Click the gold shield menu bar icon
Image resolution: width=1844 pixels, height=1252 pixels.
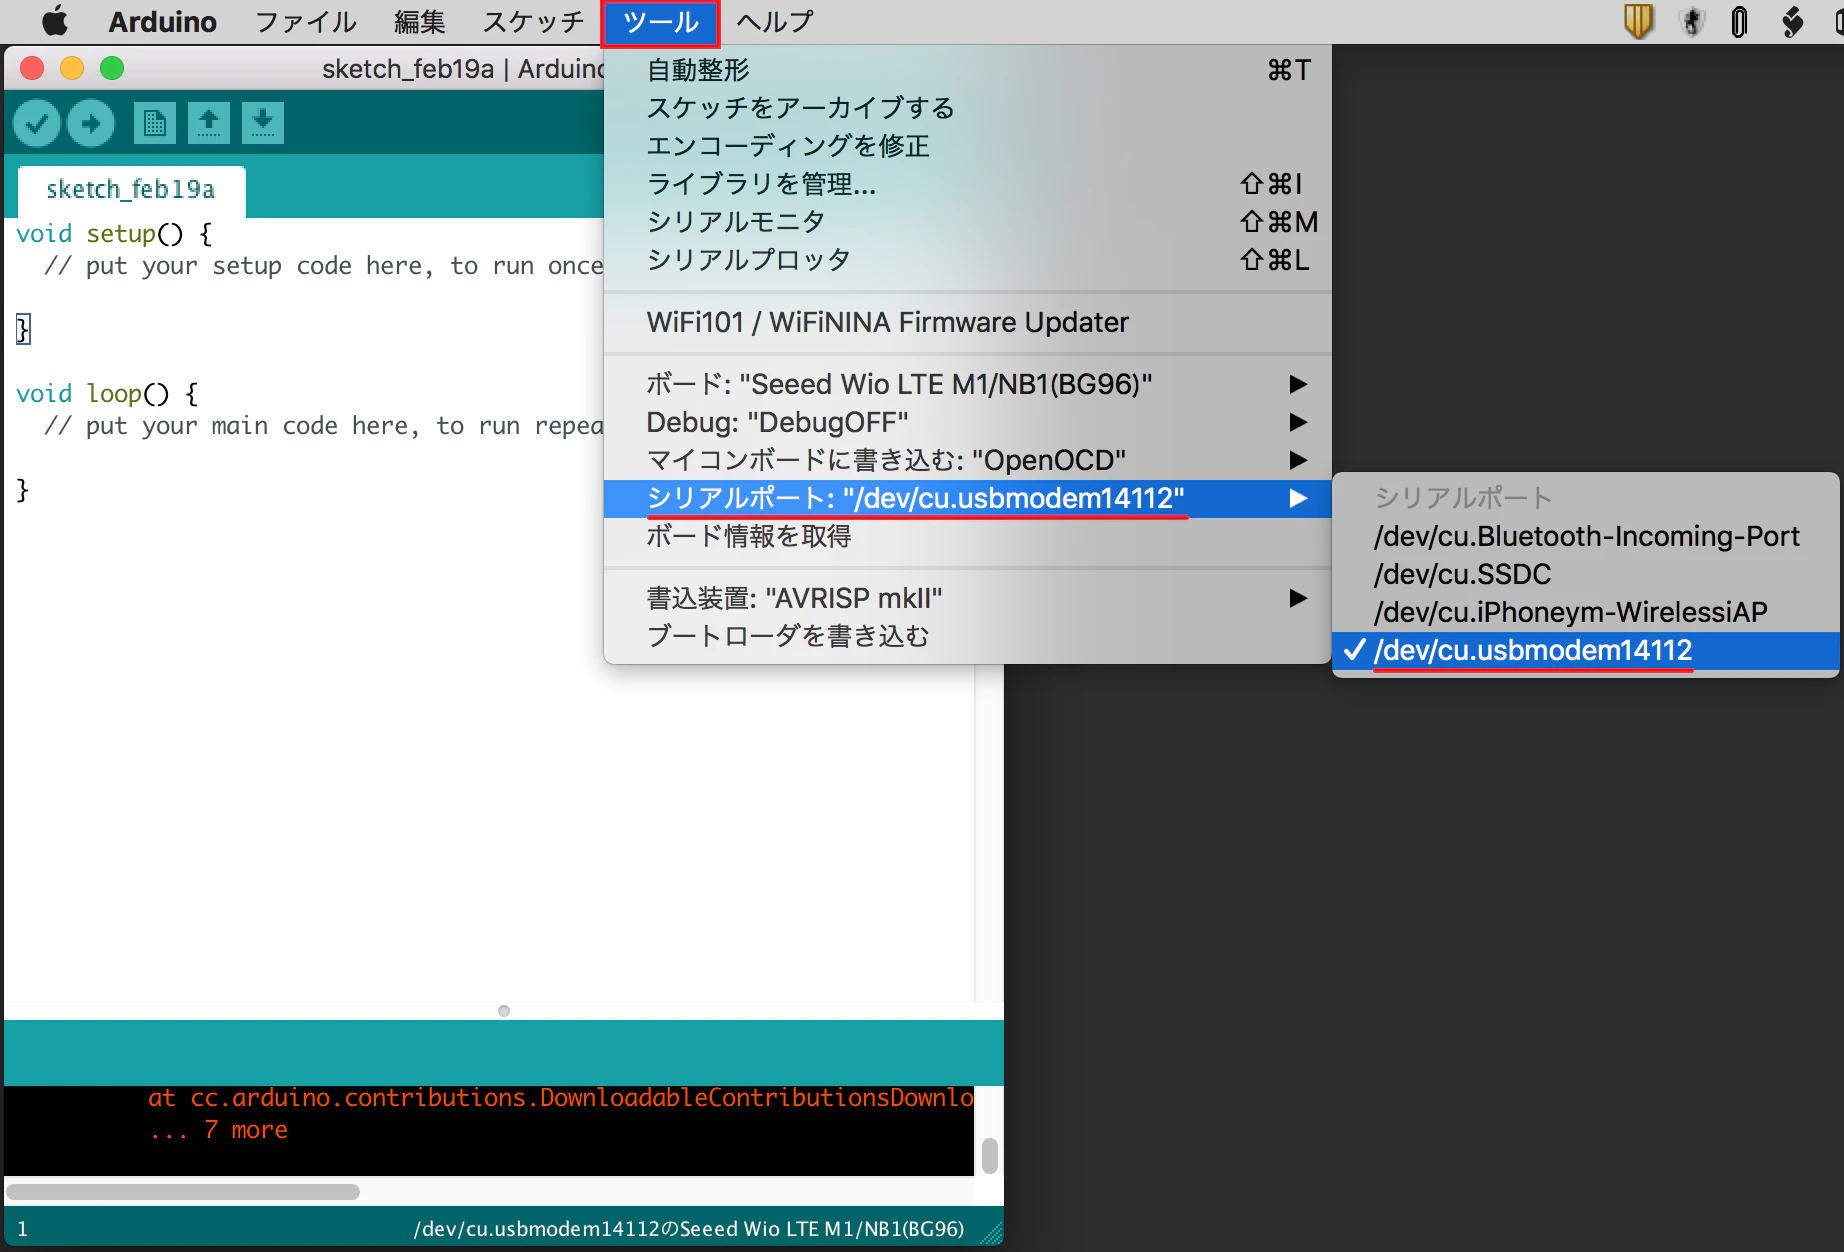point(1638,21)
